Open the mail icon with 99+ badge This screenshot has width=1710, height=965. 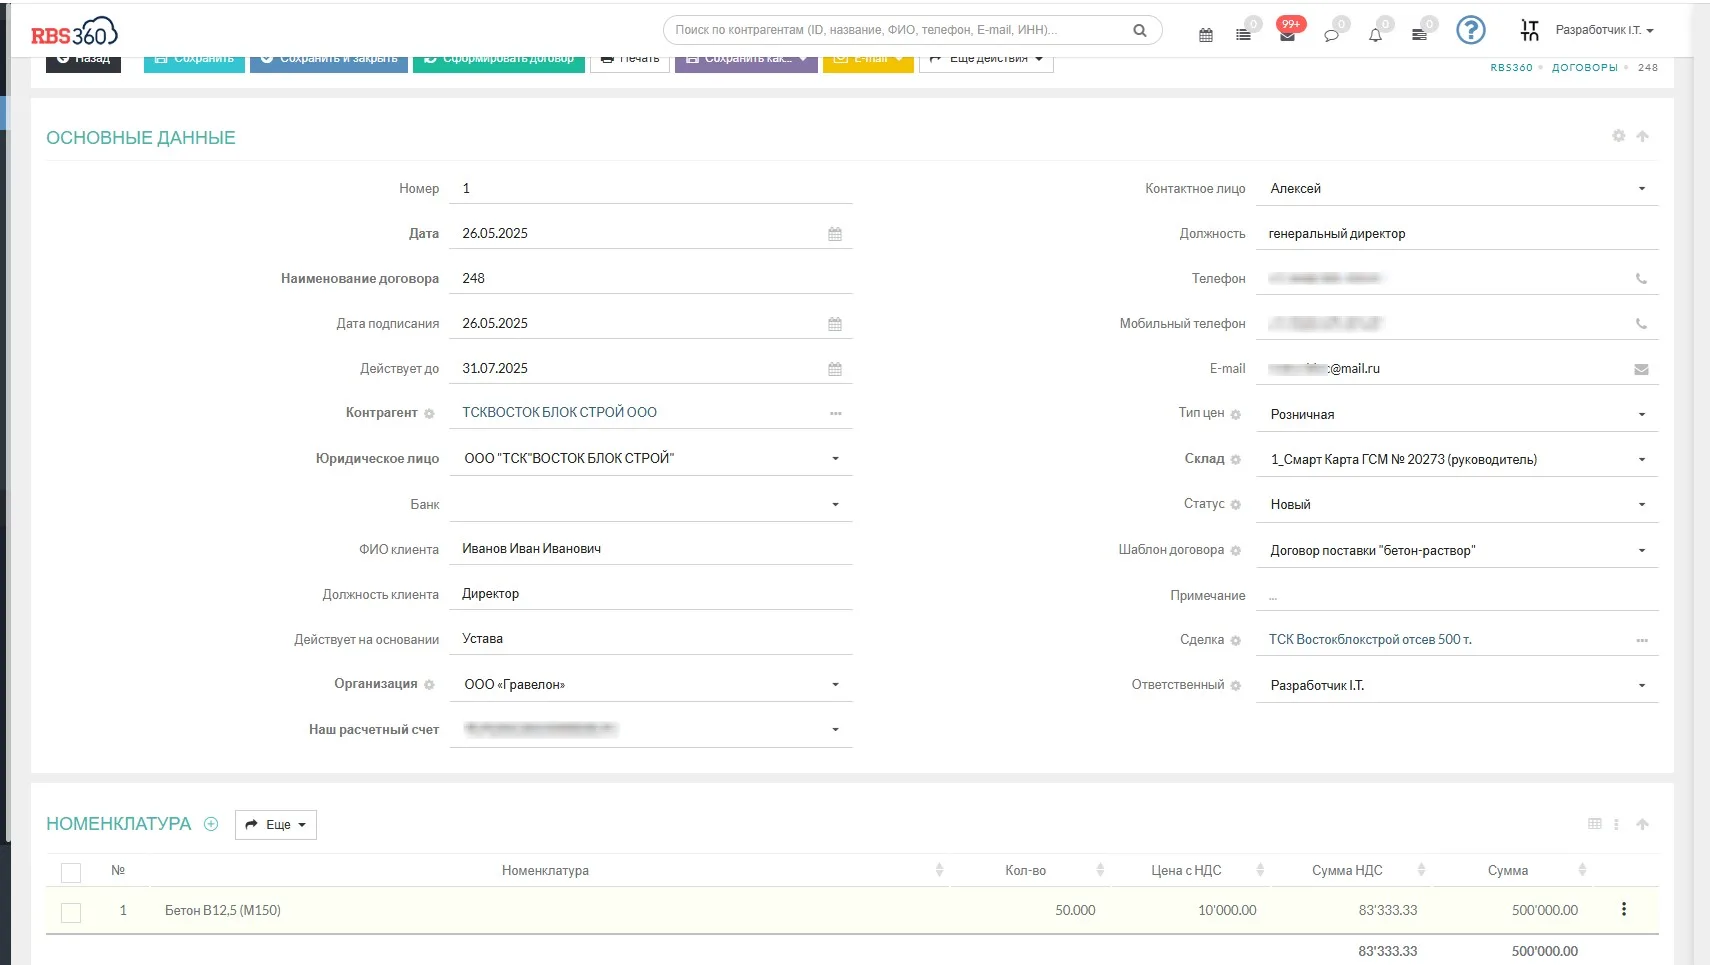click(x=1287, y=34)
